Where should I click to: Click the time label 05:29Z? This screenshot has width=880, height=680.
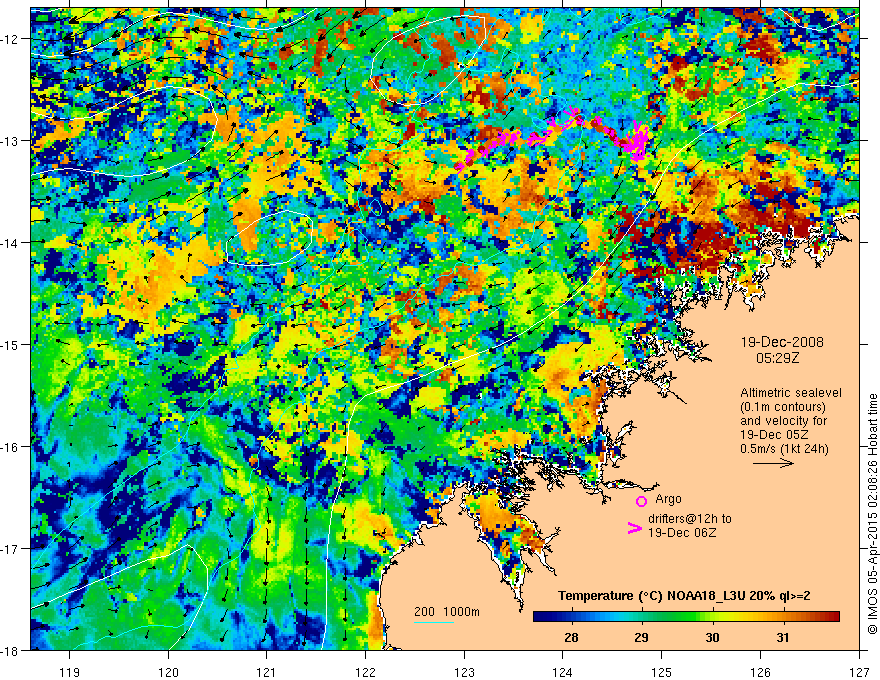pyautogui.click(x=777, y=358)
